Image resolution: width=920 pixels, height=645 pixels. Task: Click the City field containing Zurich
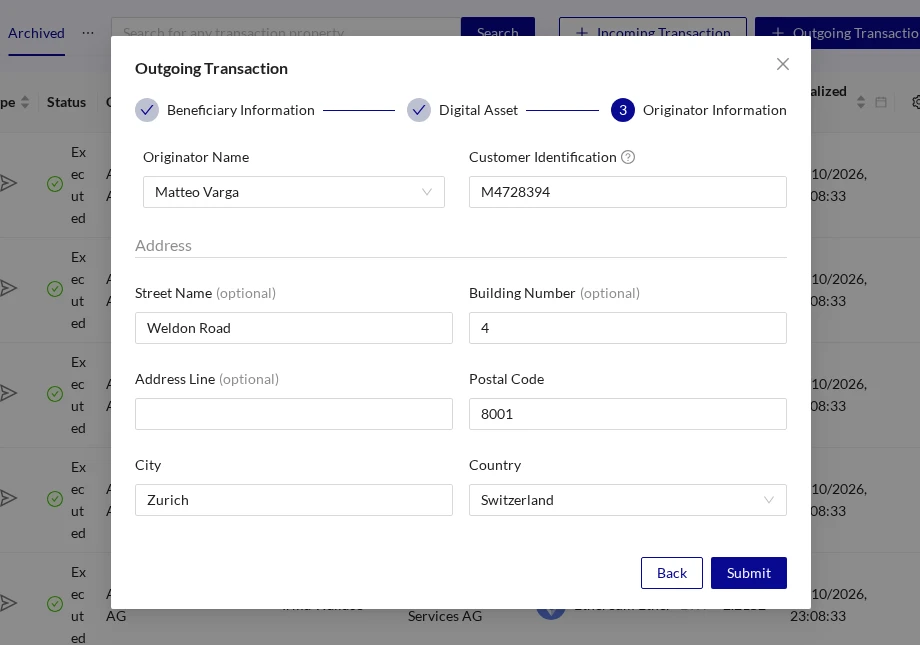[x=293, y=500]
